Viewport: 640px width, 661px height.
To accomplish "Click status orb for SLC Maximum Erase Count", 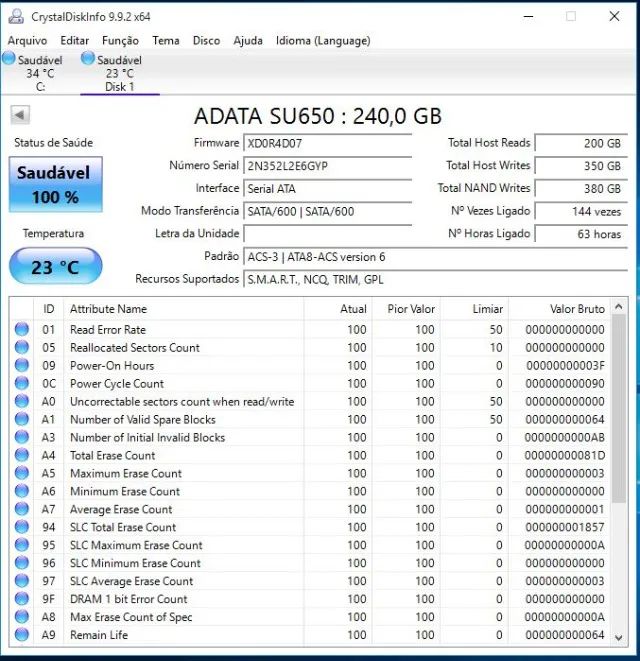I will tap(22, 545).
